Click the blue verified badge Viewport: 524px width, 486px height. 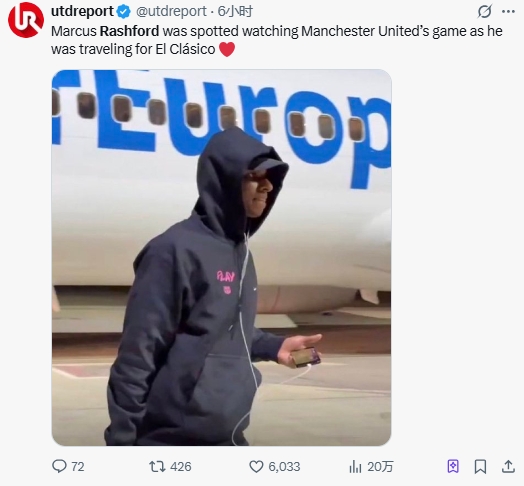click(123, 12)
